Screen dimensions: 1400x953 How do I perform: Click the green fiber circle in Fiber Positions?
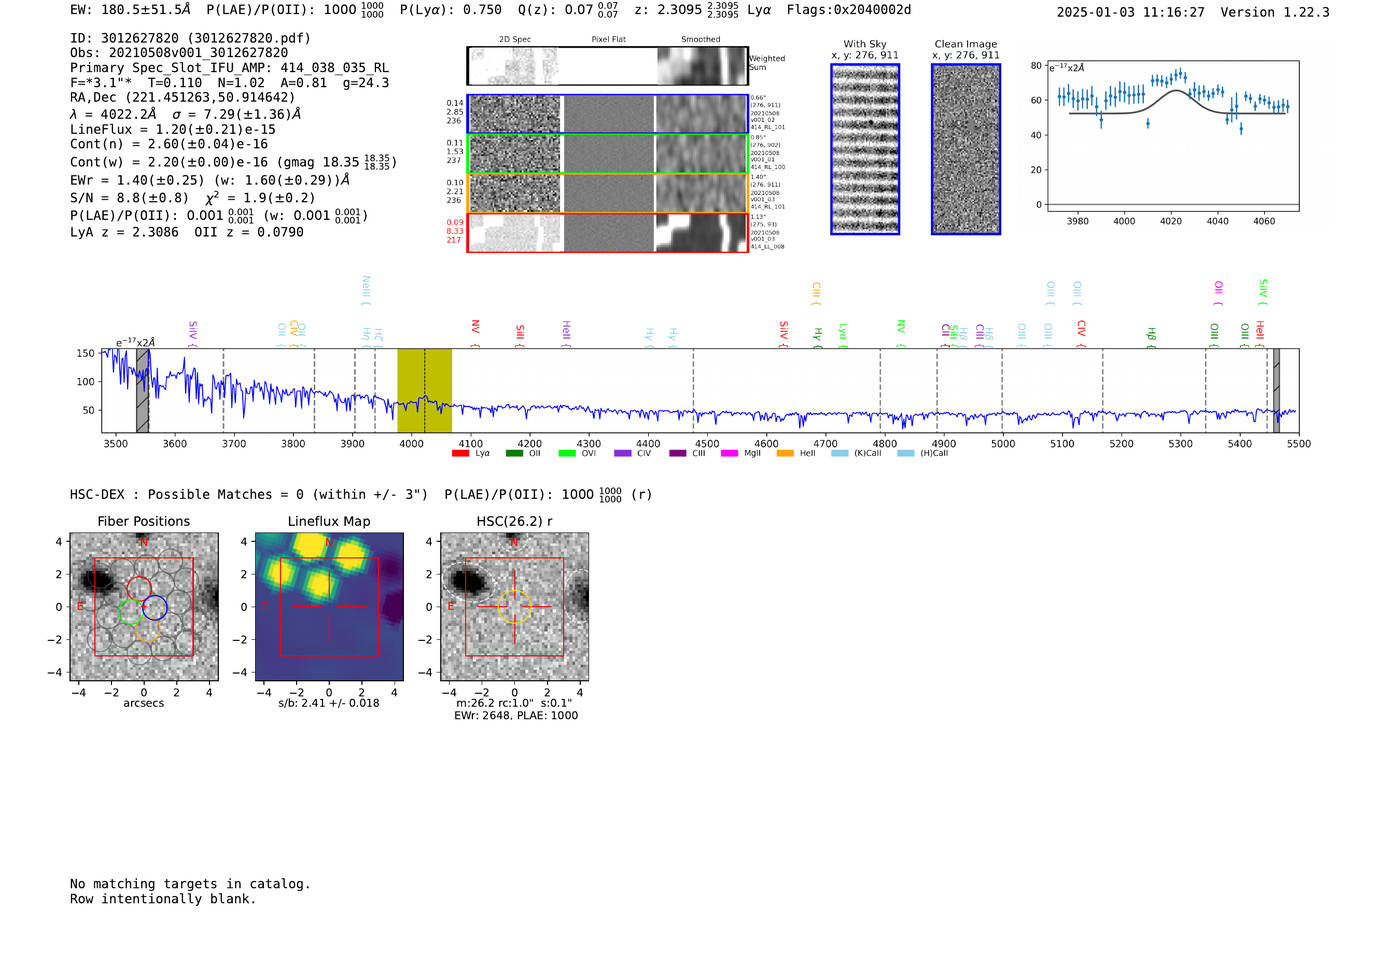(130, 612)
